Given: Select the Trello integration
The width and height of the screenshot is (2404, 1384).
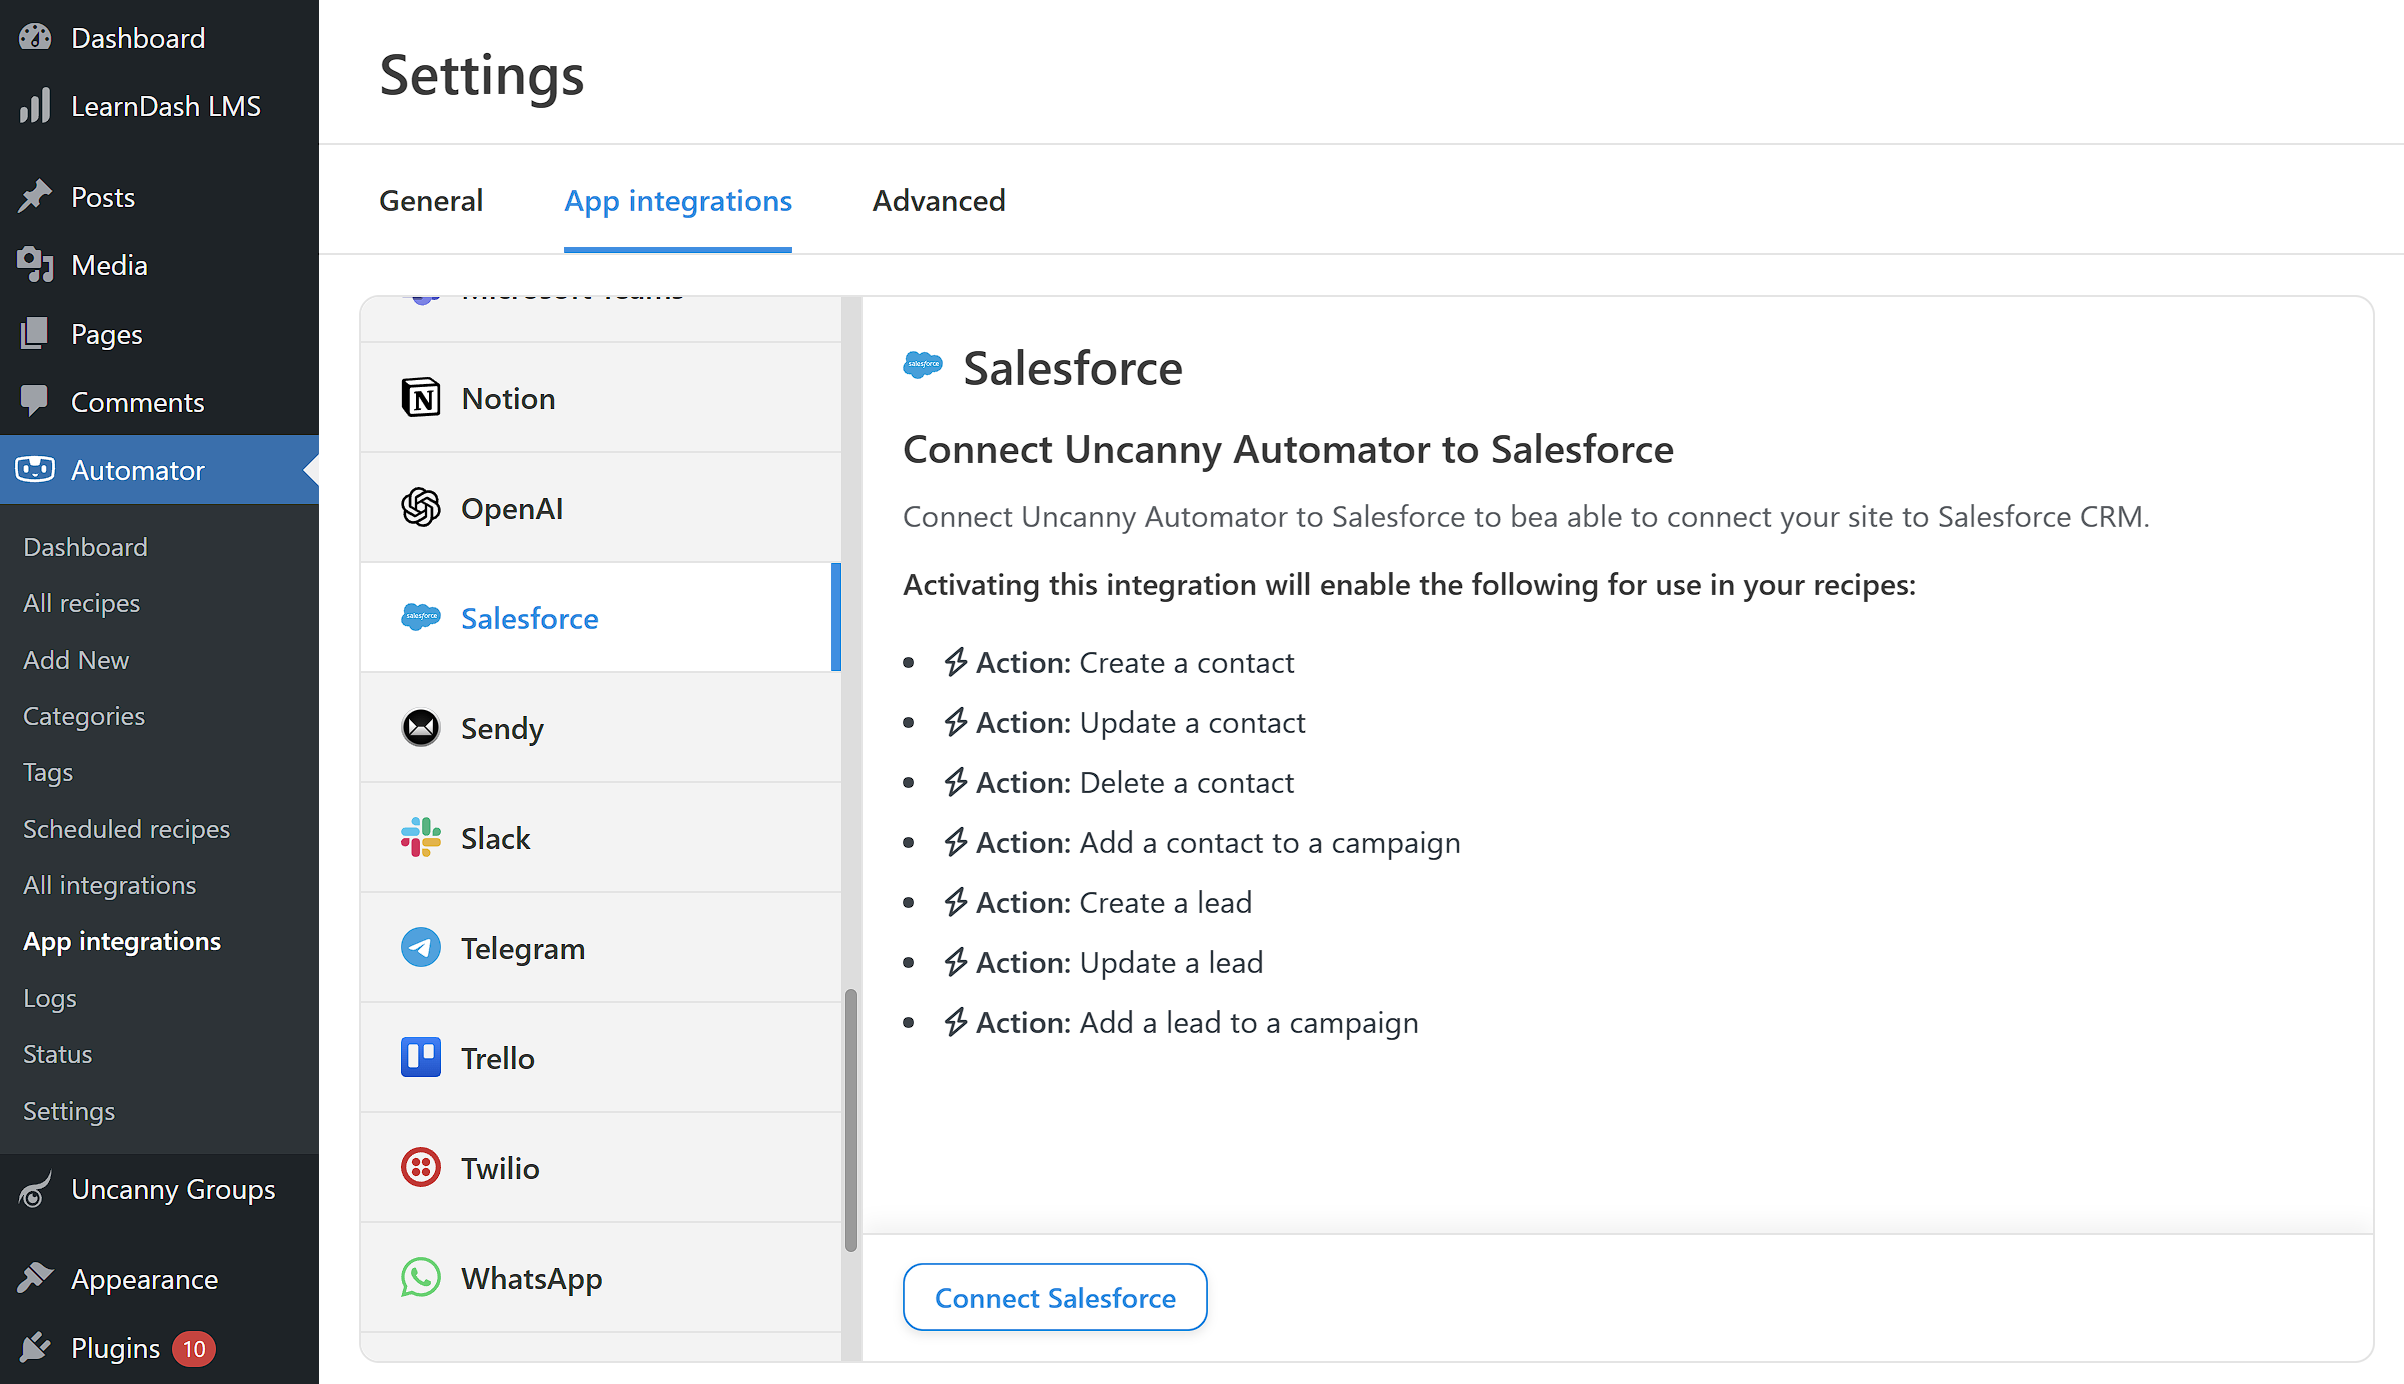Looking at the screenshot, I should [601, 1058].
